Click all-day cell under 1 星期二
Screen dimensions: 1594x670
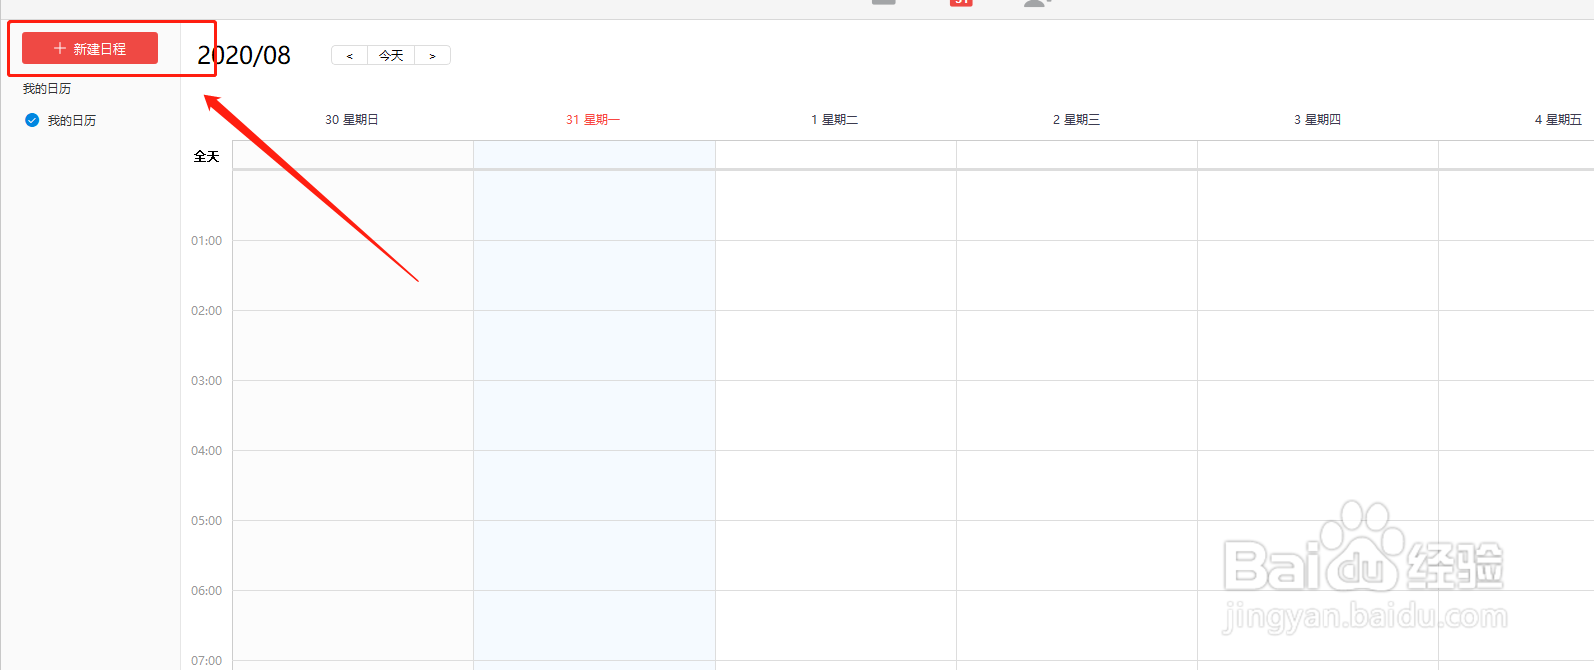[x=836, y=155]
